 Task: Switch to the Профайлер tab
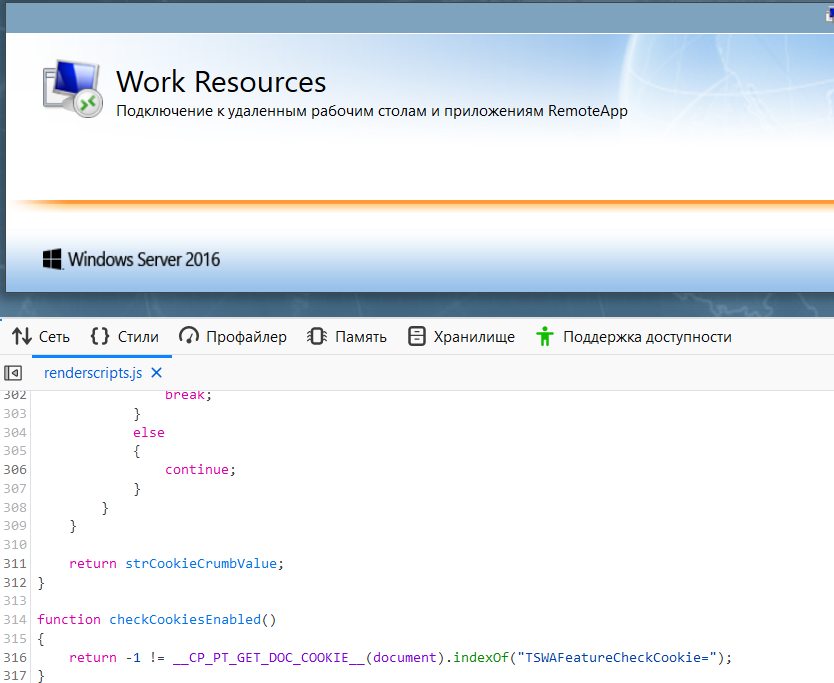[x=233, y=337]
